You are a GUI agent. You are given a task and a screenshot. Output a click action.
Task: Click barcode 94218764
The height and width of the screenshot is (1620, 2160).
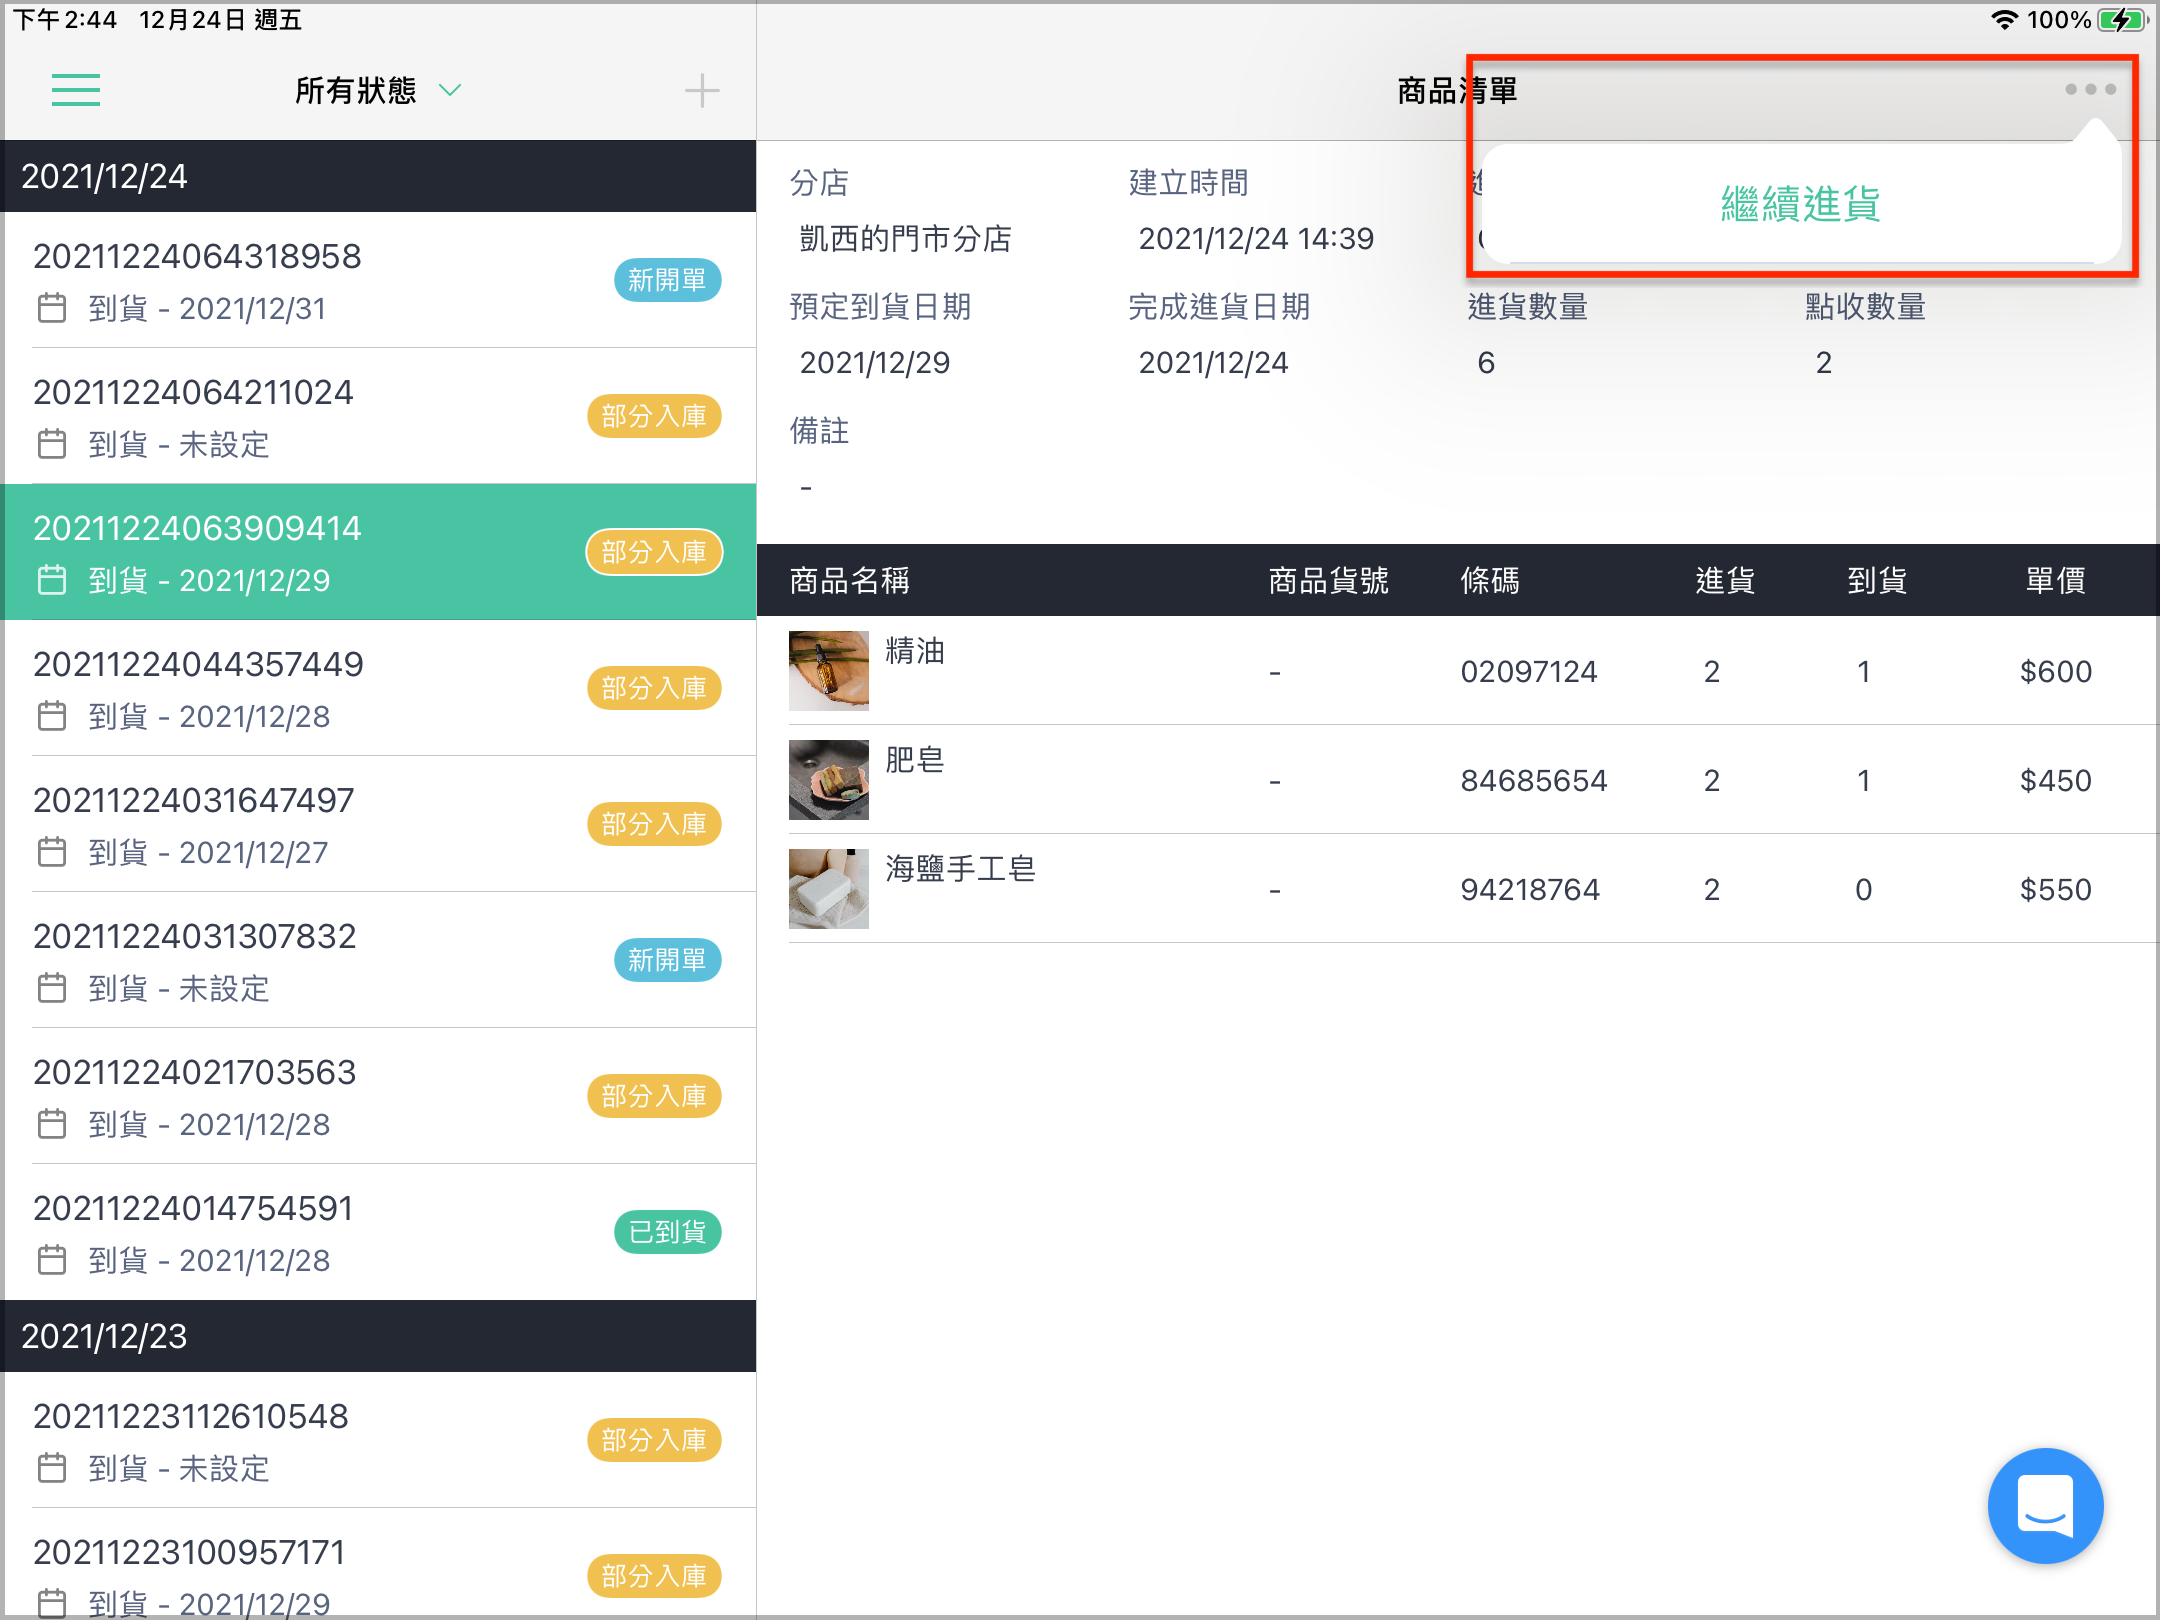pos(1530,889)
